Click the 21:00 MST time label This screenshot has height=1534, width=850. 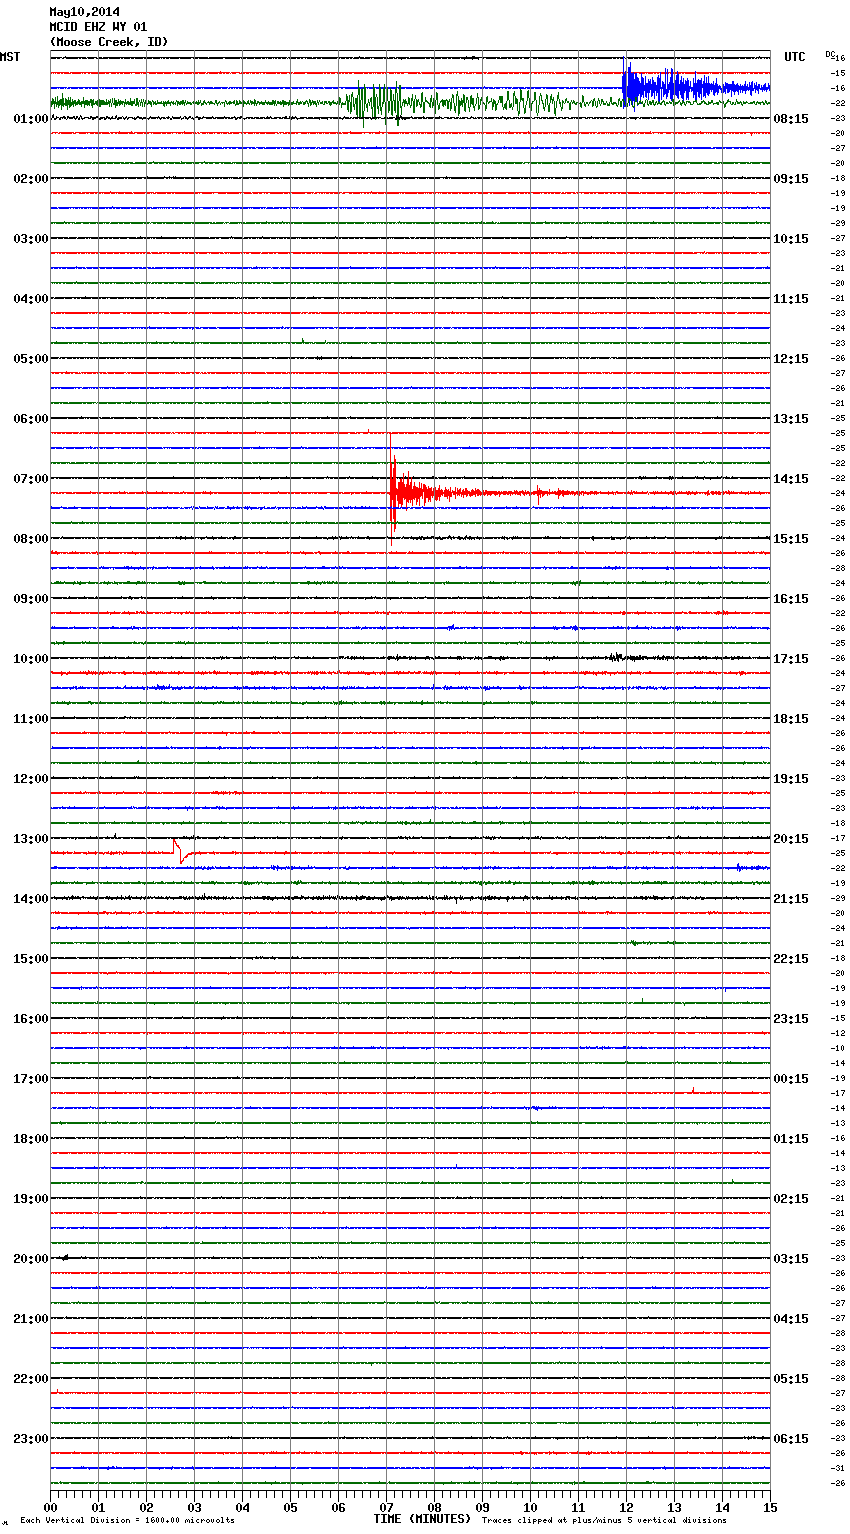point(31,1319)
